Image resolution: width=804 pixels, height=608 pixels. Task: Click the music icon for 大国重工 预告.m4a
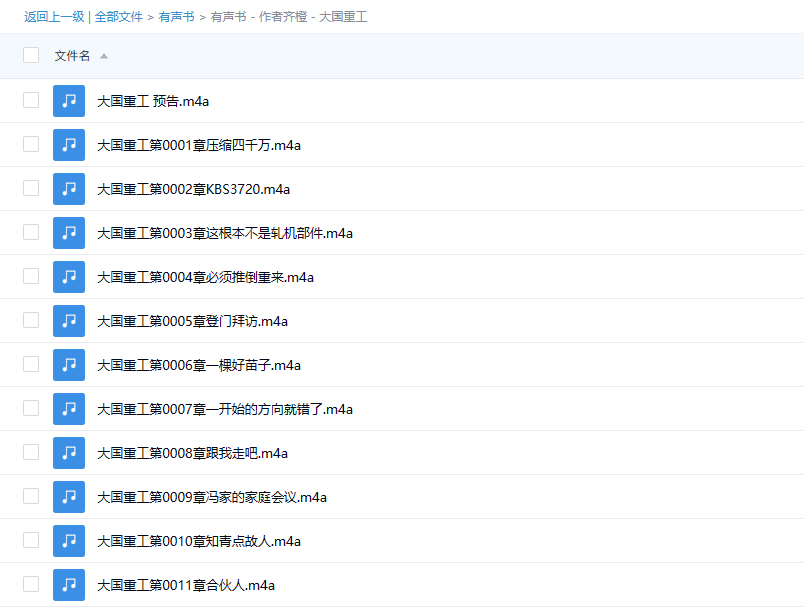tap(69, 101)
